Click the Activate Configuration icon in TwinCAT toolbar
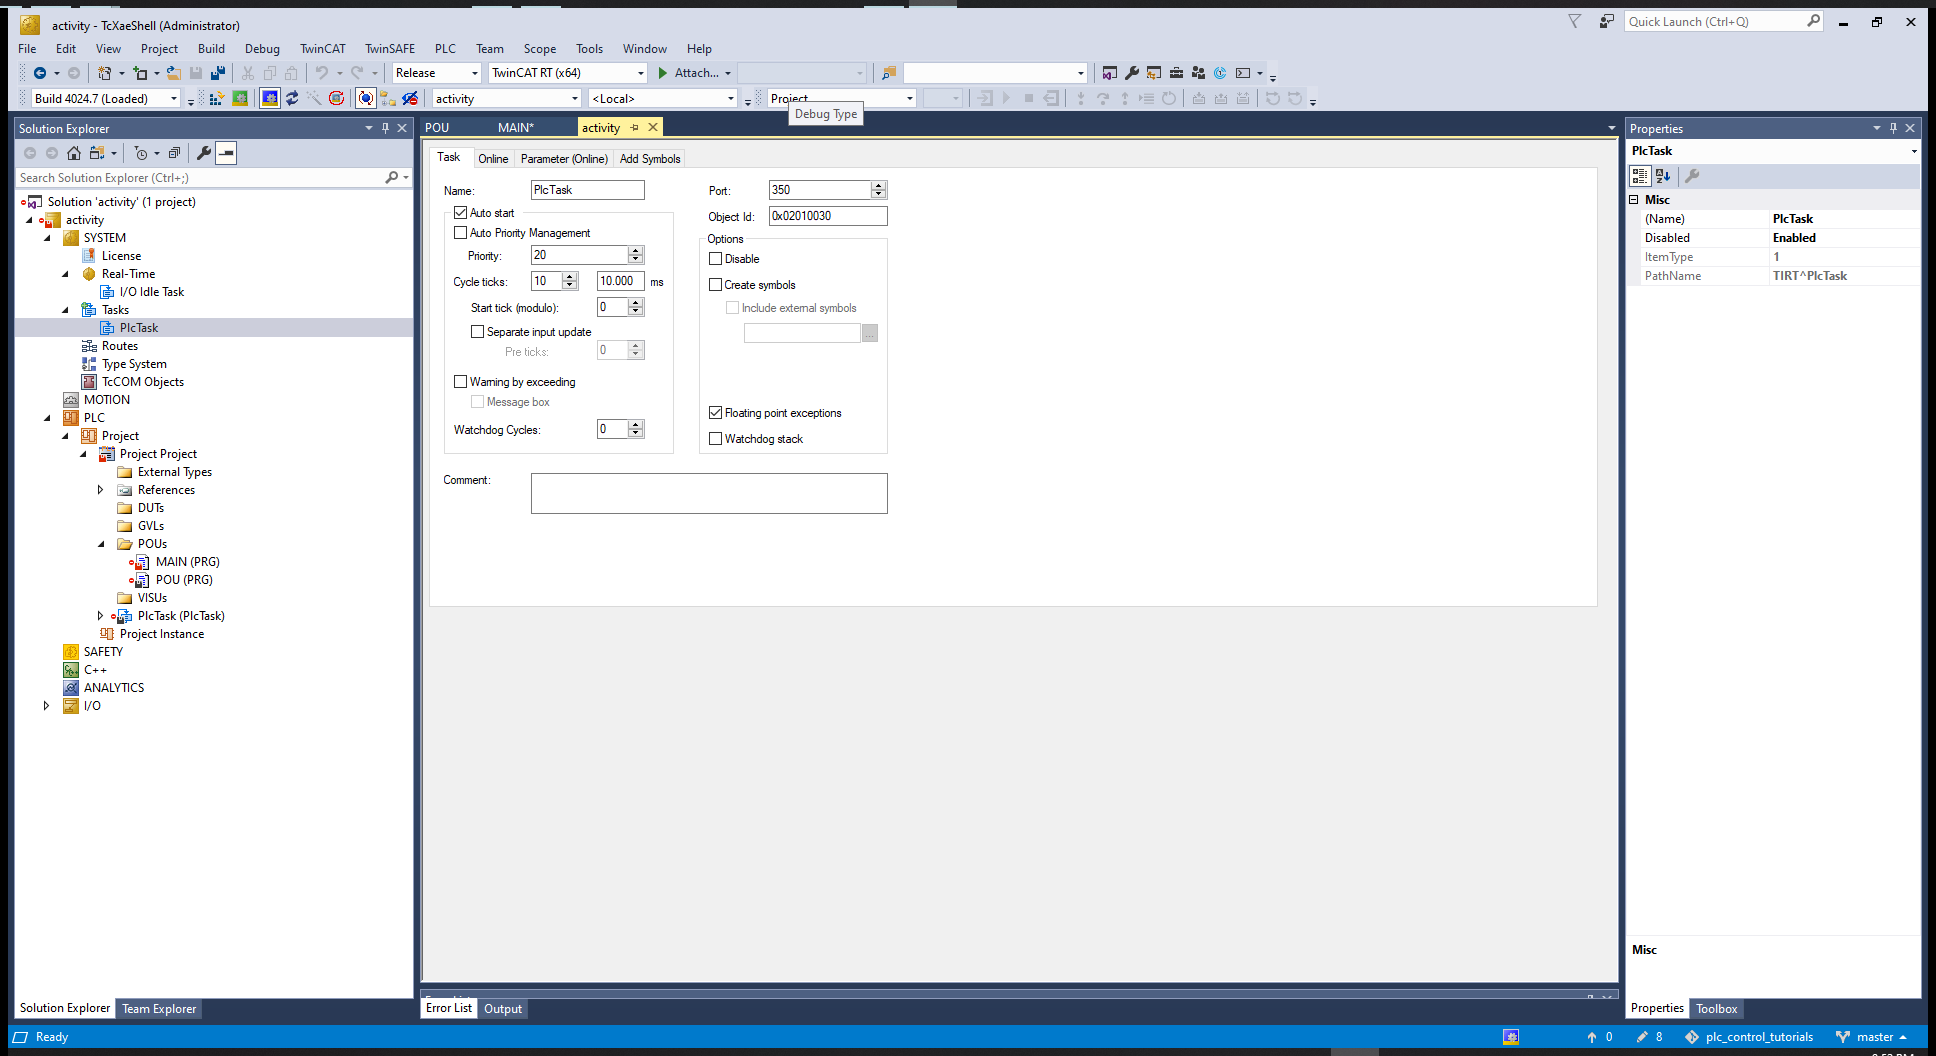The height and width of the screenshot is (1056, 1936). point(216,98)
